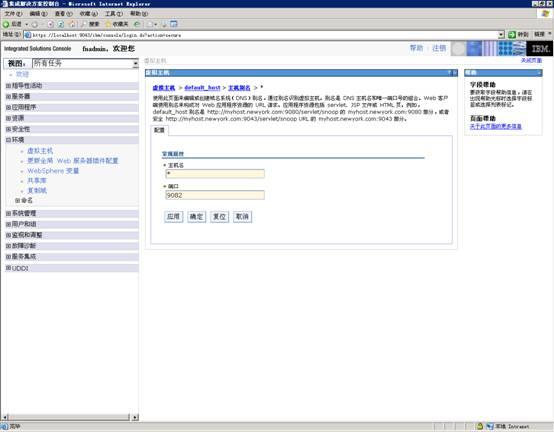Expand the 系统管理 tree node

[8, 213]
